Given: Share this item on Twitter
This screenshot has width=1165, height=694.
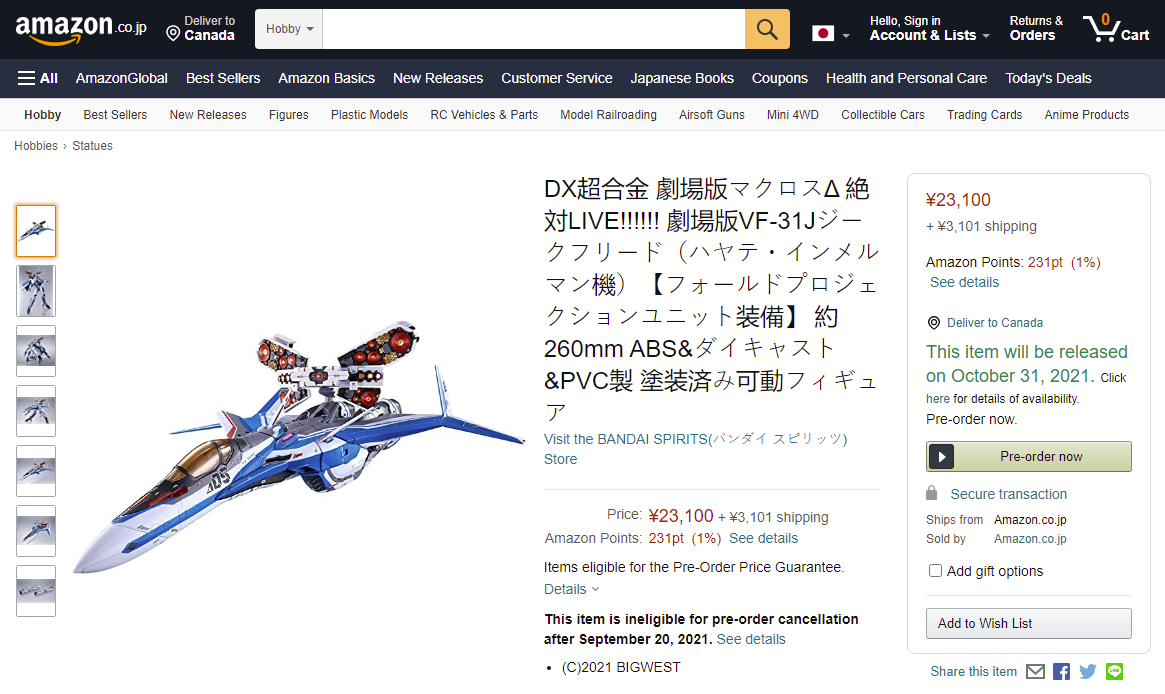Looking at the screenshot, I should click(1088, 672).
